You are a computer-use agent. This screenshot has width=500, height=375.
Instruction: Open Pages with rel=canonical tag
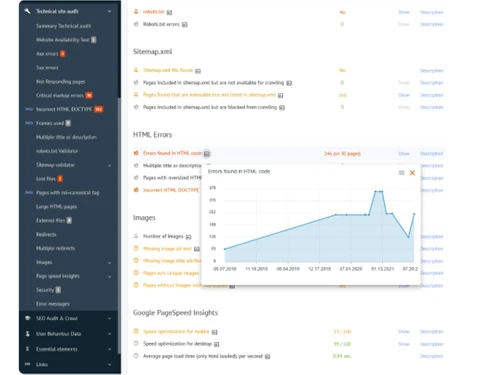67,193
